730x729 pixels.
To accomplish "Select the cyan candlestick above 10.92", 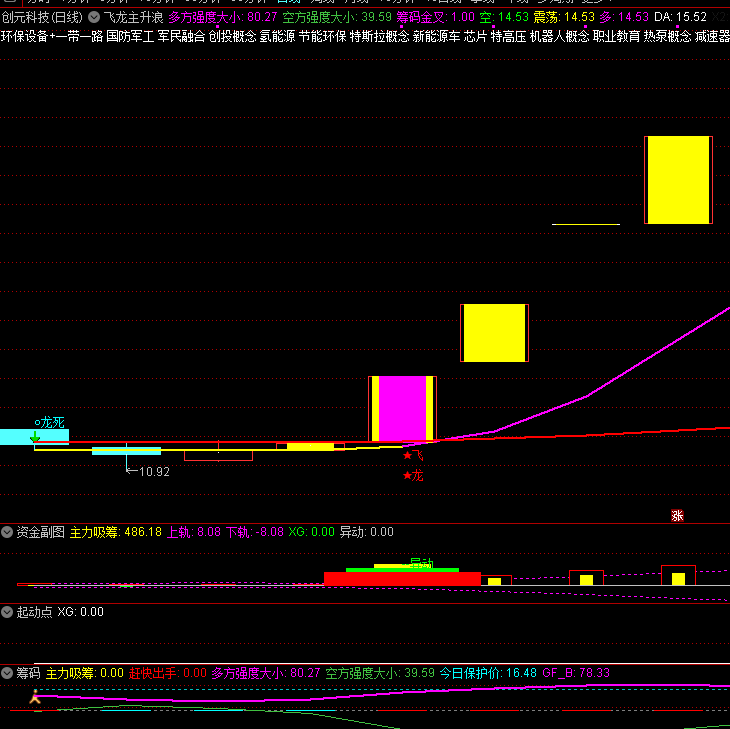I will 126,451.
